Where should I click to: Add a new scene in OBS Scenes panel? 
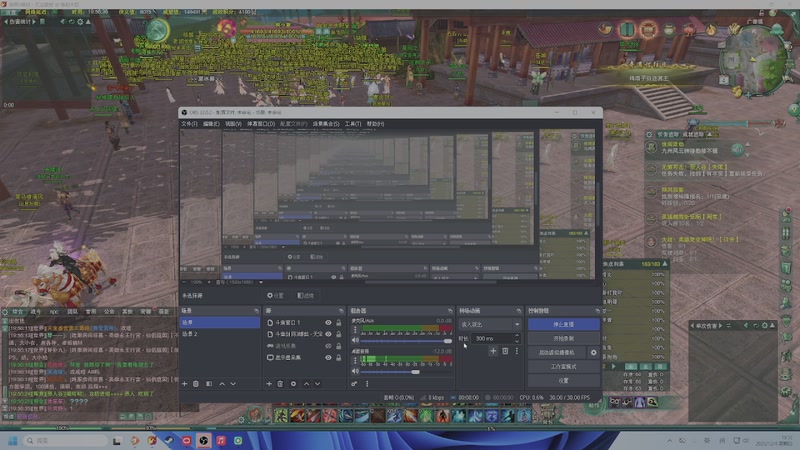coord(185,384)
